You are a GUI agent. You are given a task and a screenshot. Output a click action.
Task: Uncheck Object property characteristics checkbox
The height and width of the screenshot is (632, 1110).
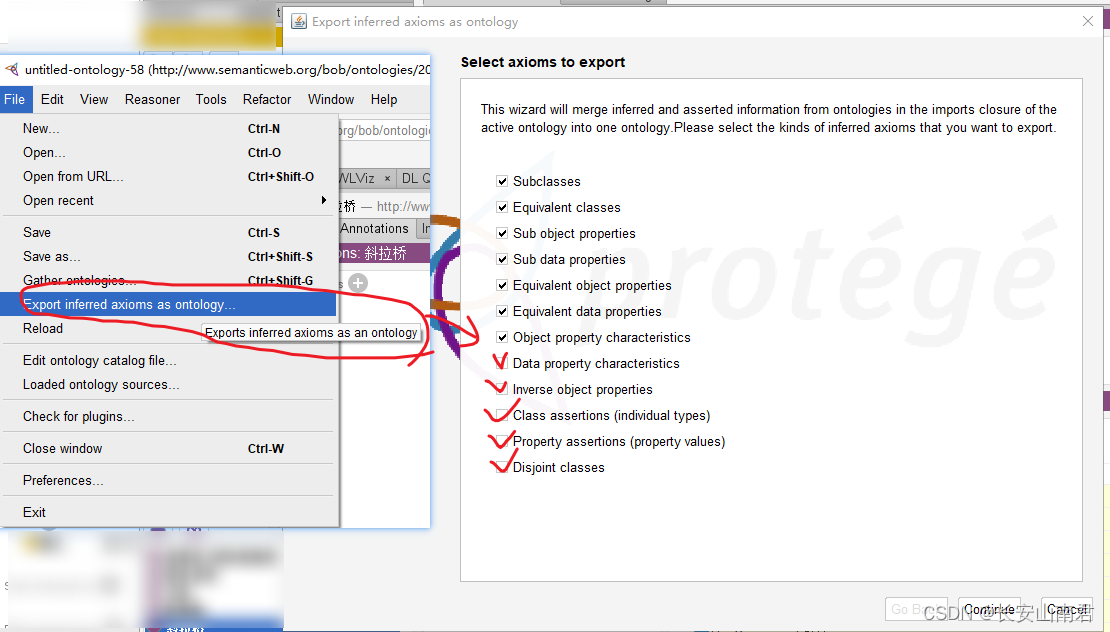502,338
